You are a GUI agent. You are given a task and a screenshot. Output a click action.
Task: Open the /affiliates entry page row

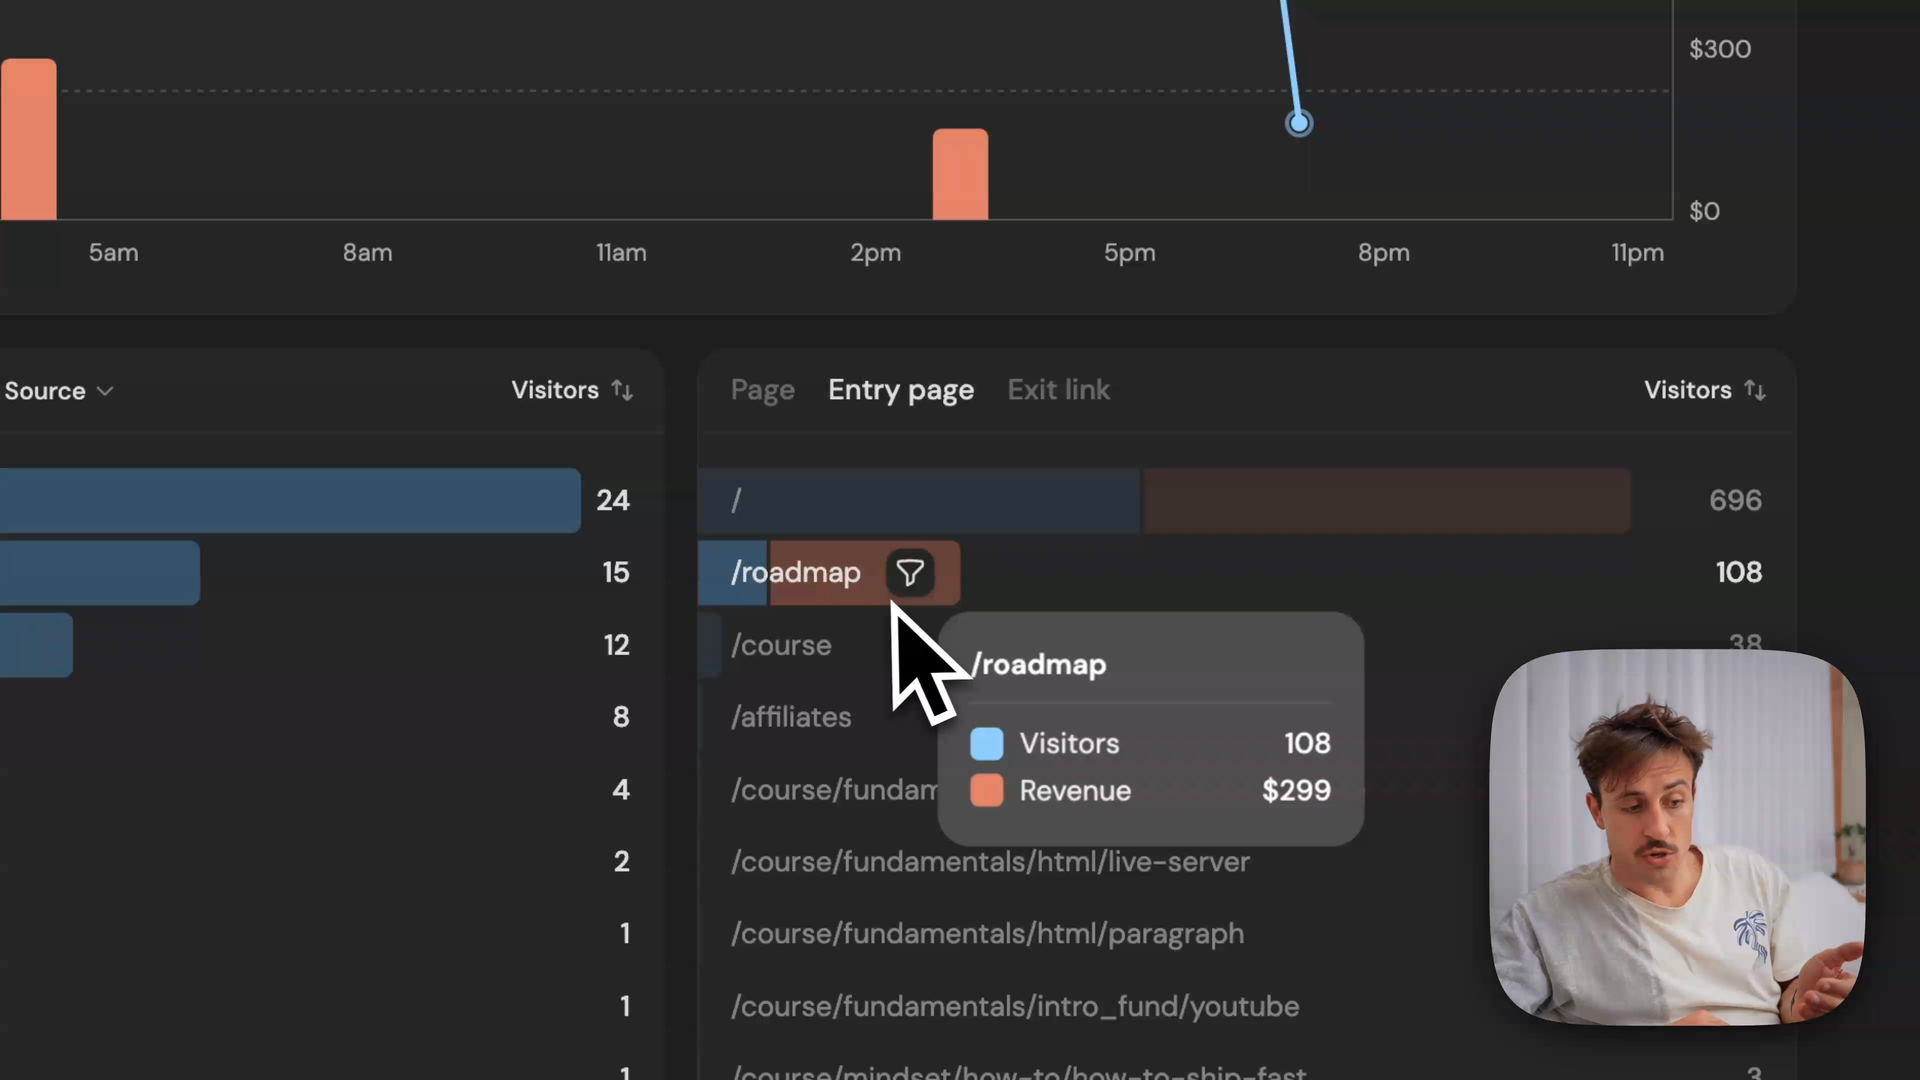point(791,717)
